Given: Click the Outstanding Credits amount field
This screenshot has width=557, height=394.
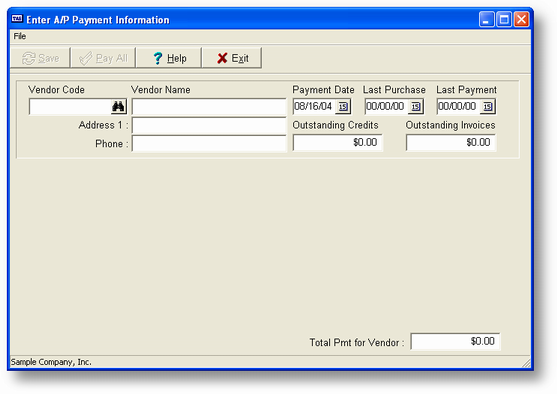Looking at the screenshot, I should pos(337,142).
